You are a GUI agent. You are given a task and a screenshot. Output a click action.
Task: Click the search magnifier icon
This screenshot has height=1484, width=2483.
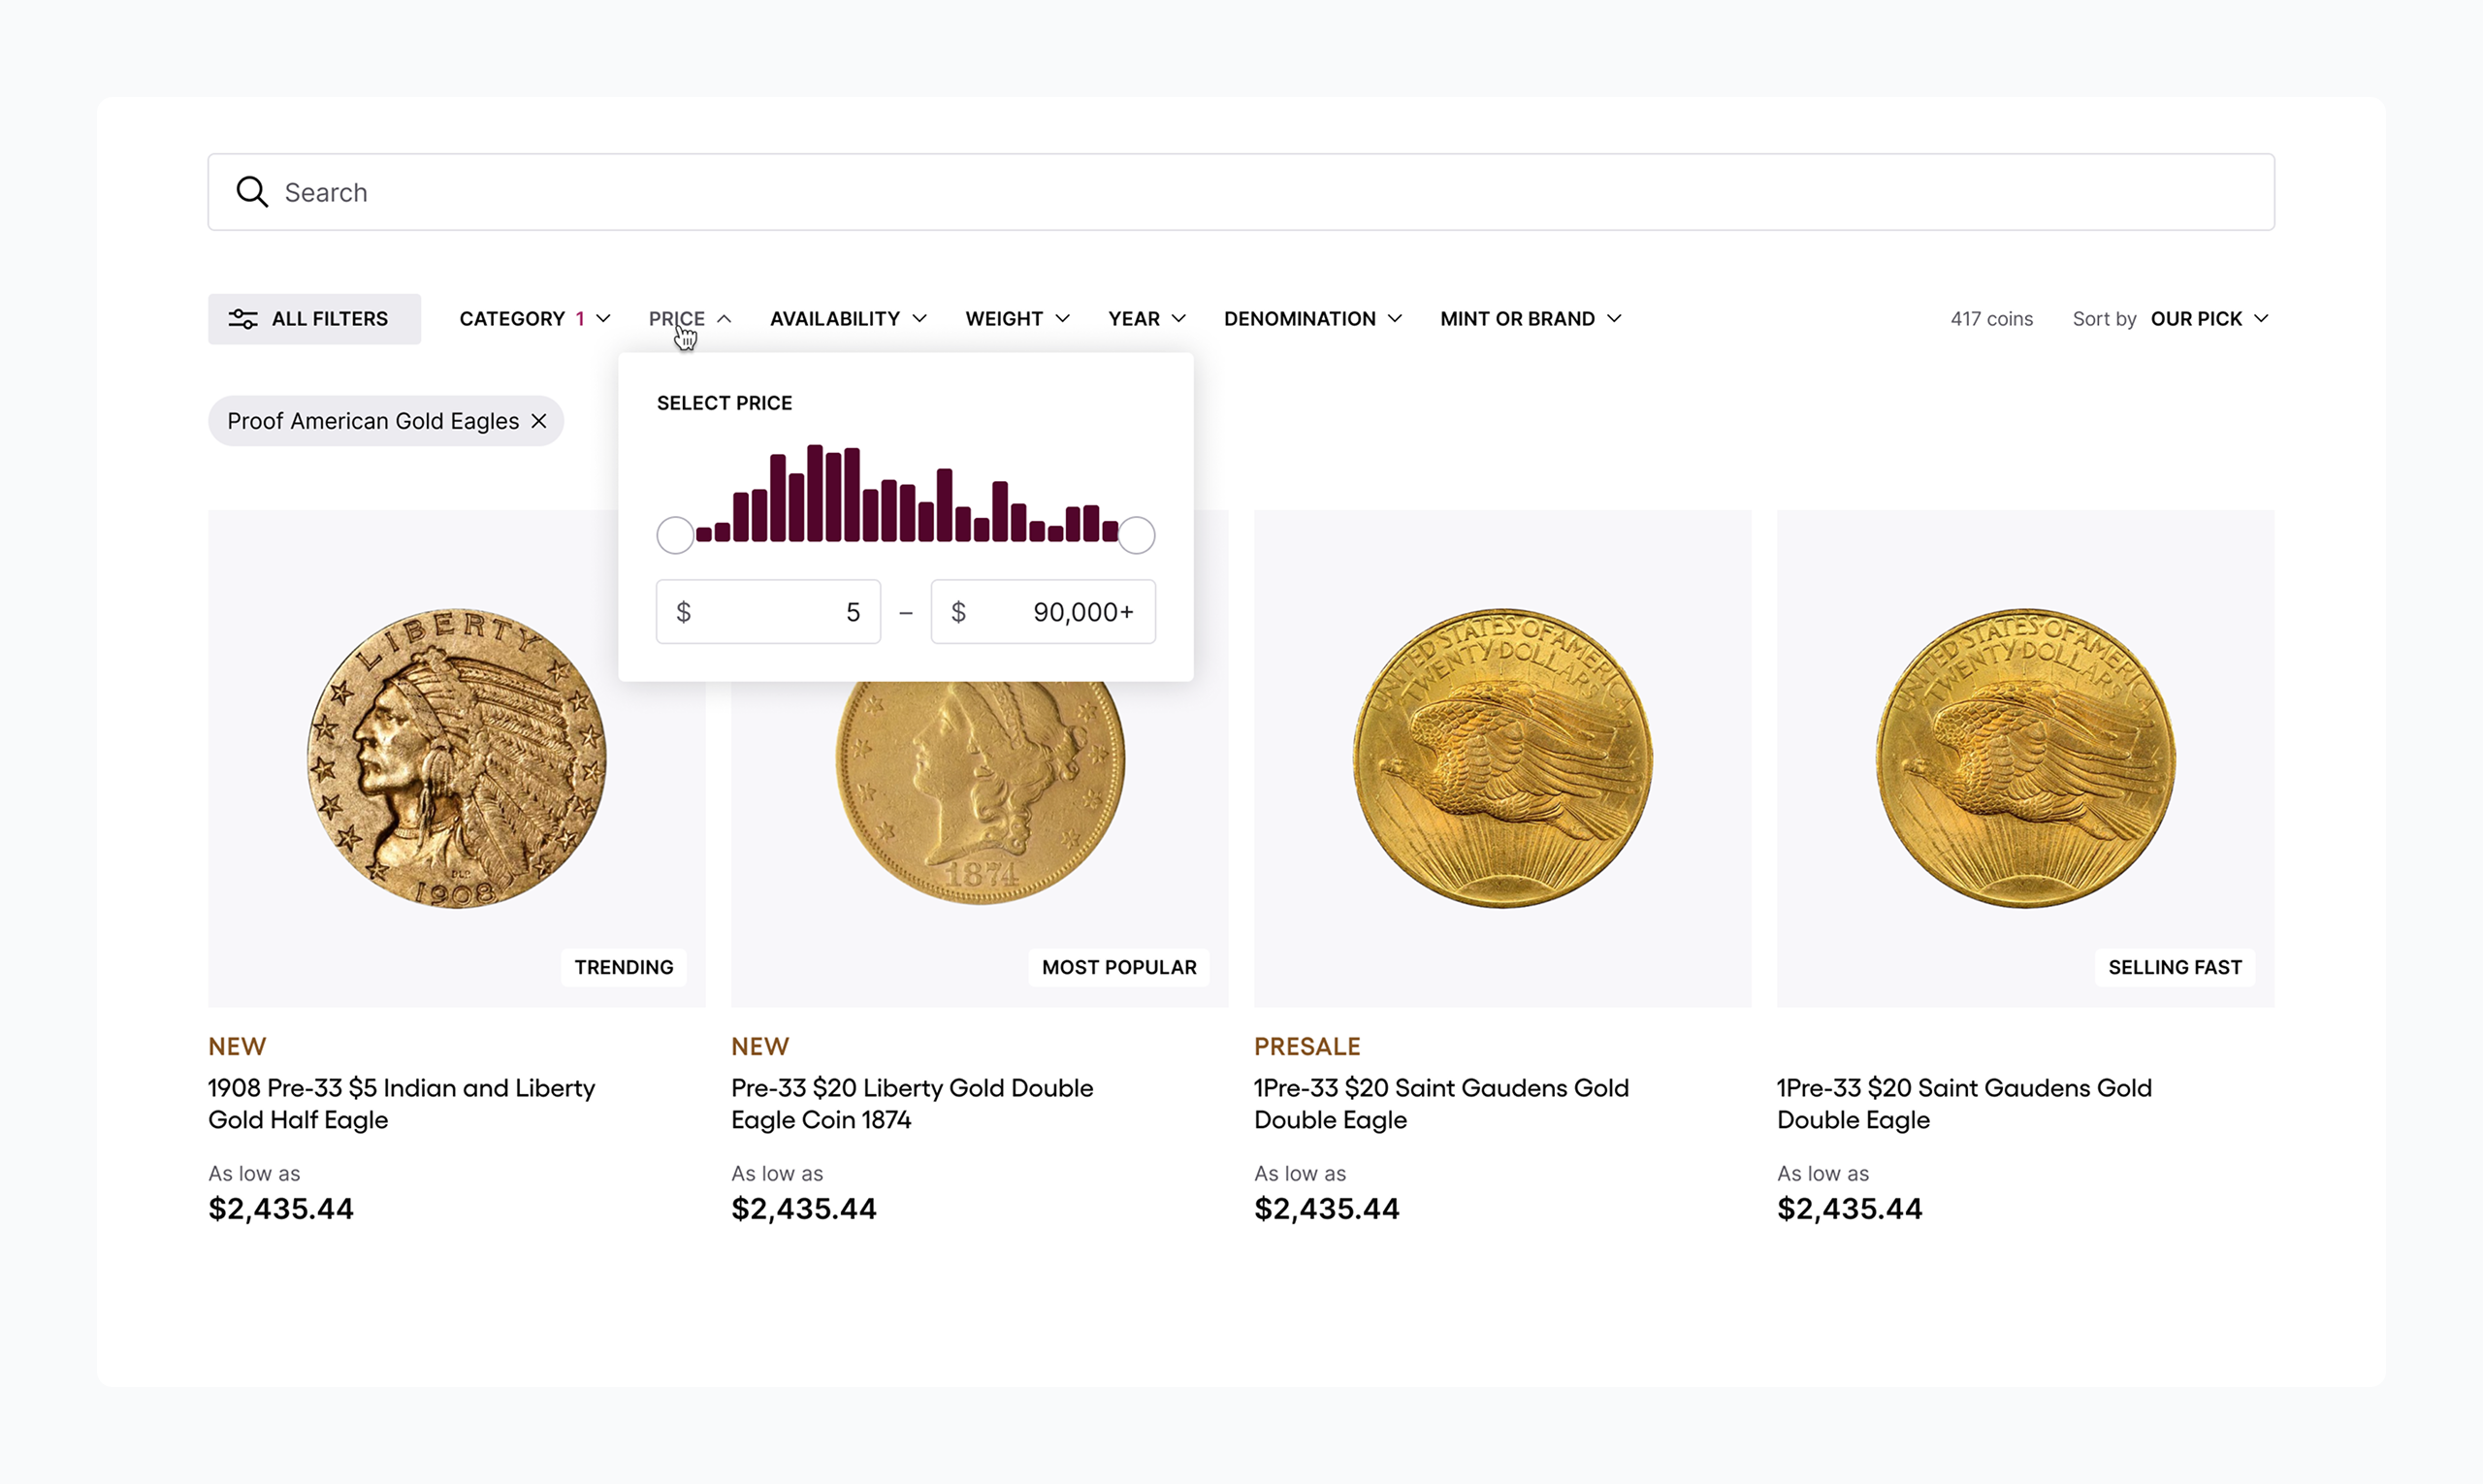[252, 192]
